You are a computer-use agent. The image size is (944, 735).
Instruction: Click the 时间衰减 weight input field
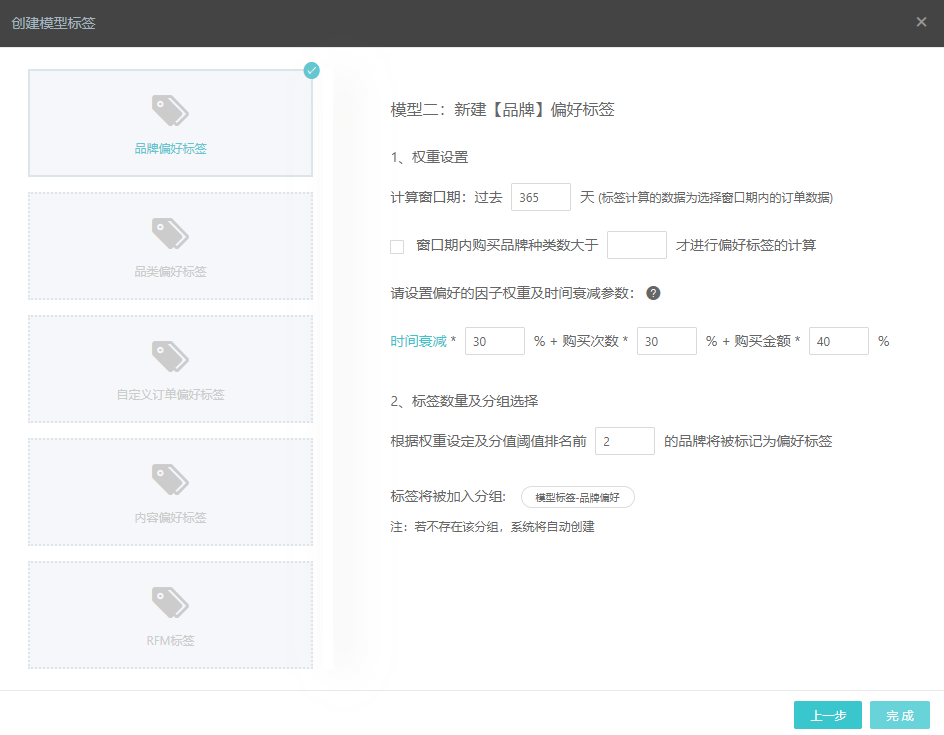[494, 341]
